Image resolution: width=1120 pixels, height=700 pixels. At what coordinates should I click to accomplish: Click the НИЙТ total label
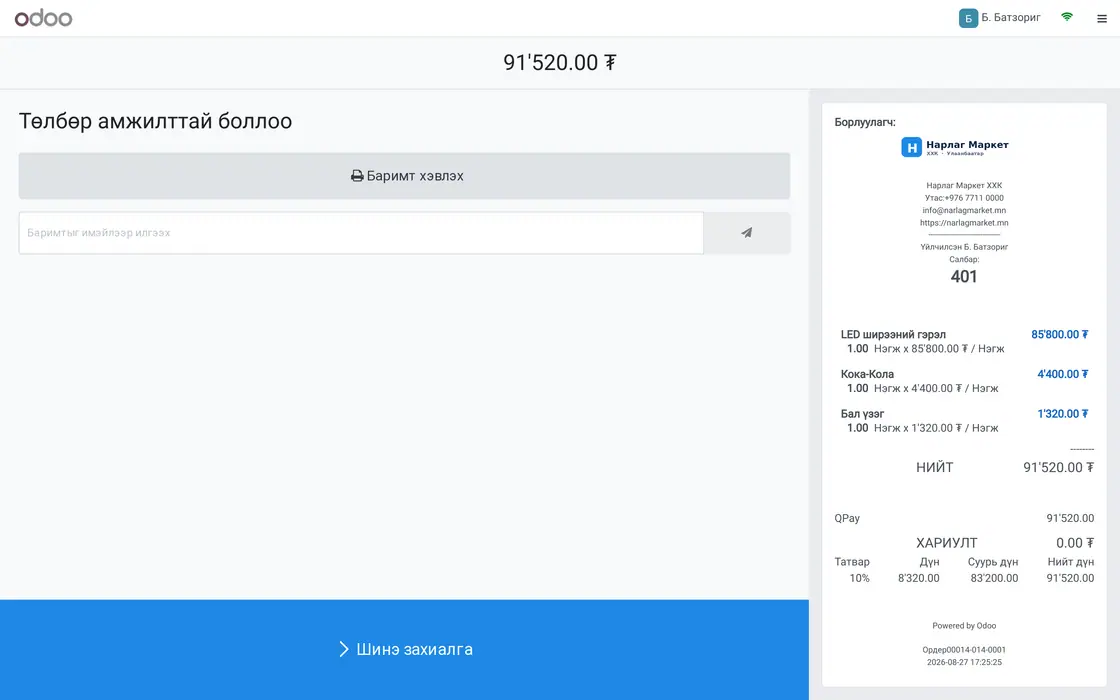(x=934, y=467)
